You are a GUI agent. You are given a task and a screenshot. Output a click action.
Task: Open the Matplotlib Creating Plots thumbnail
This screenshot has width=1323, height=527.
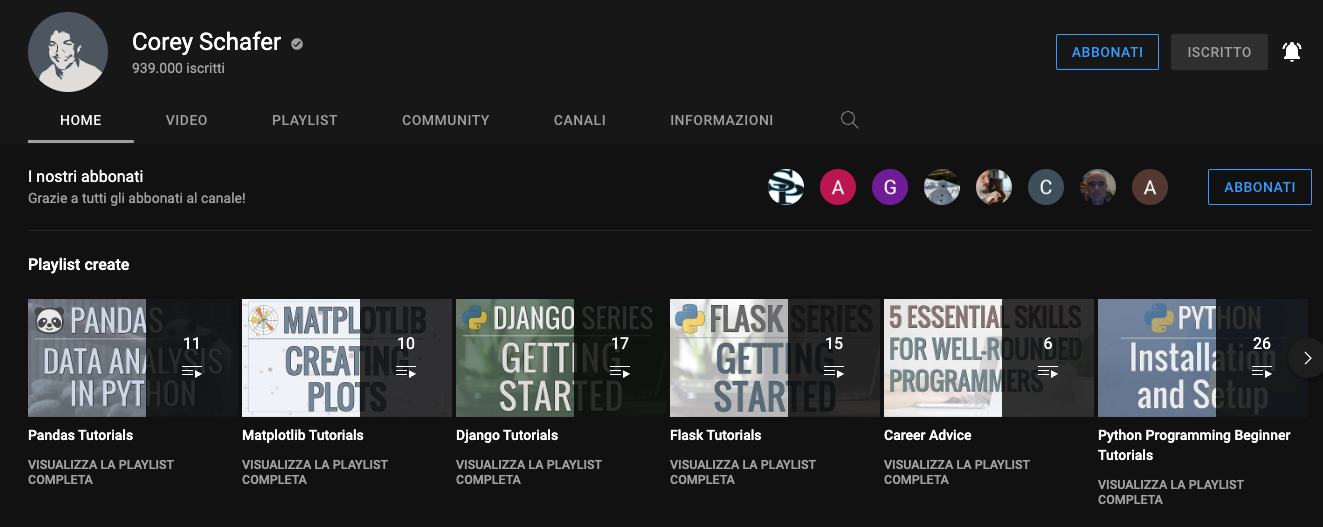coord(347,357)
